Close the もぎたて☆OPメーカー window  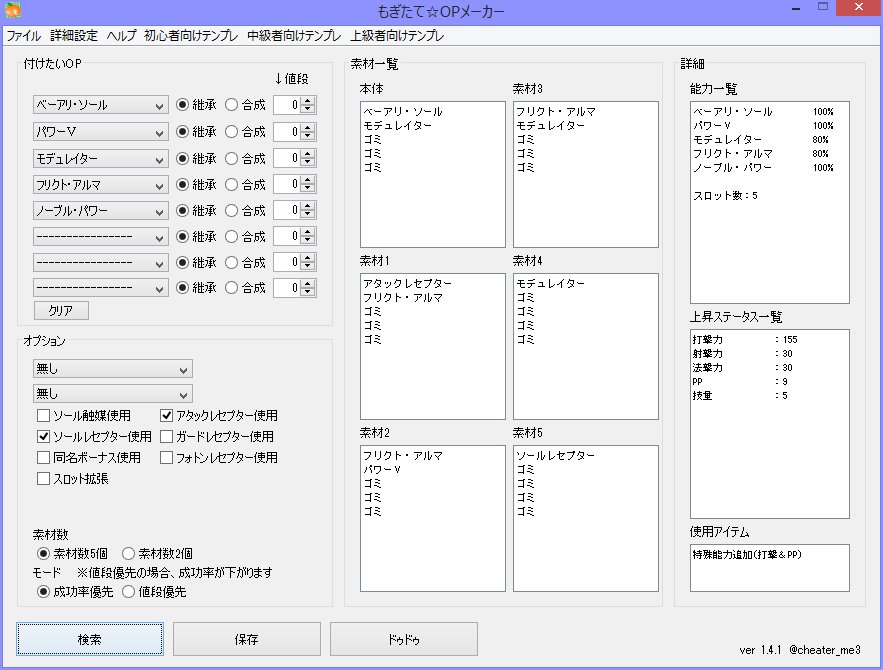tap(859, 8)
